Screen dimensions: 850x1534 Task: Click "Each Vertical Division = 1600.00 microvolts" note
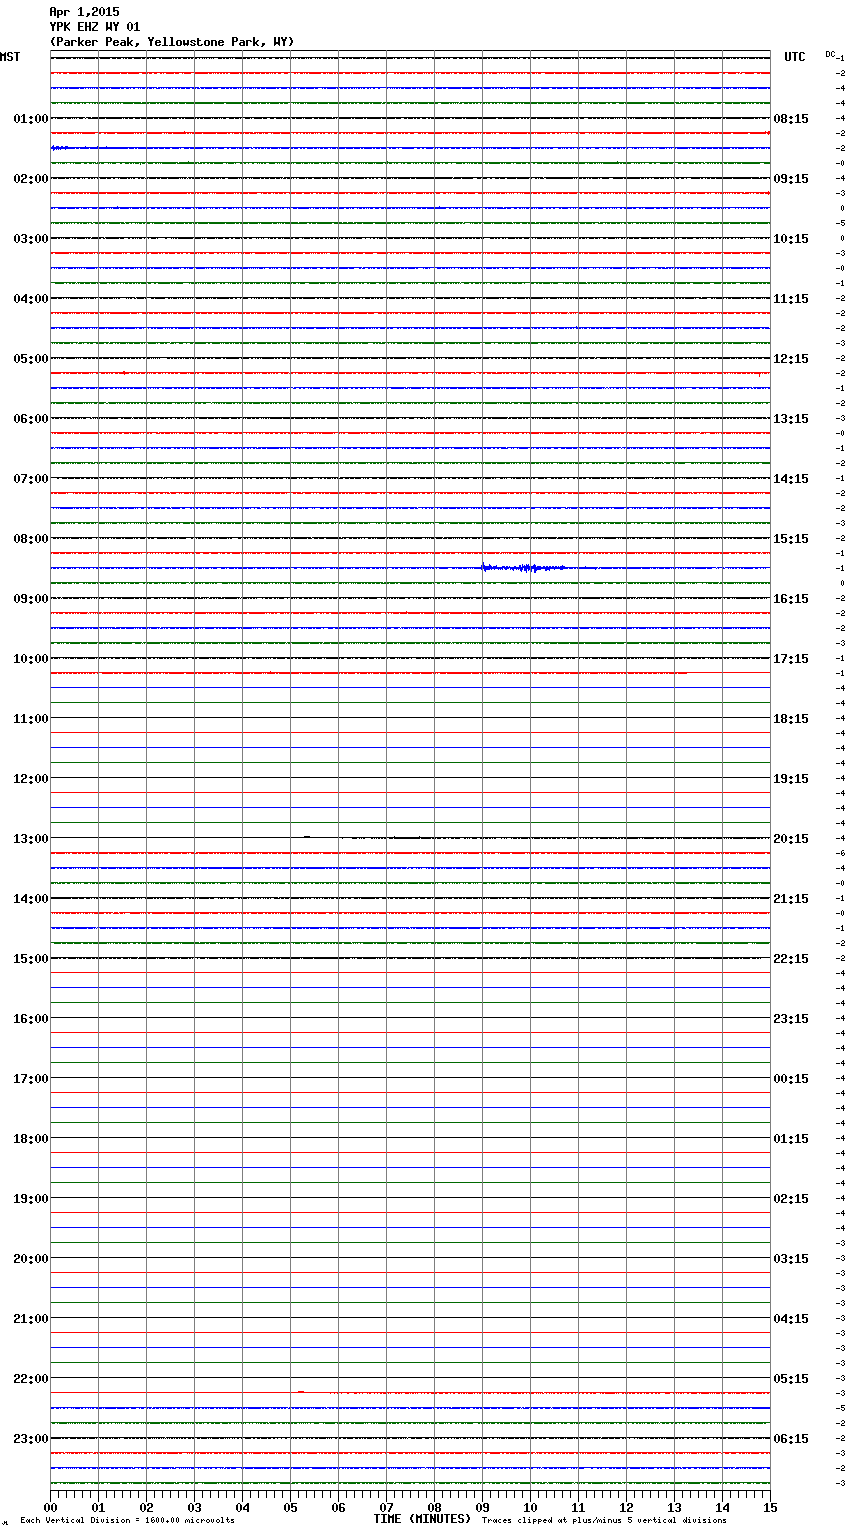127,1521
